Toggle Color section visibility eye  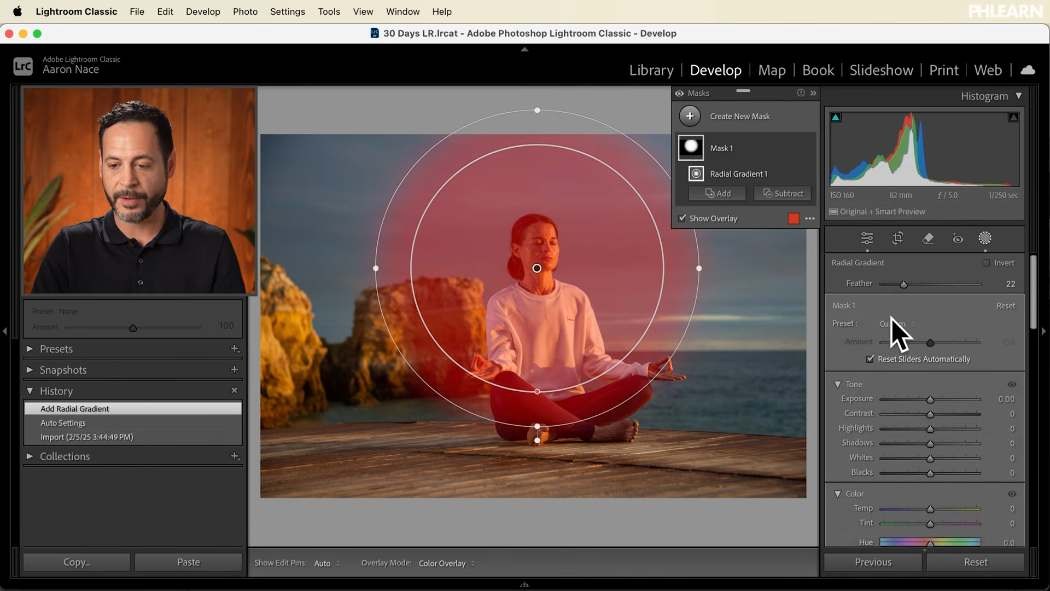point(1012,494)
